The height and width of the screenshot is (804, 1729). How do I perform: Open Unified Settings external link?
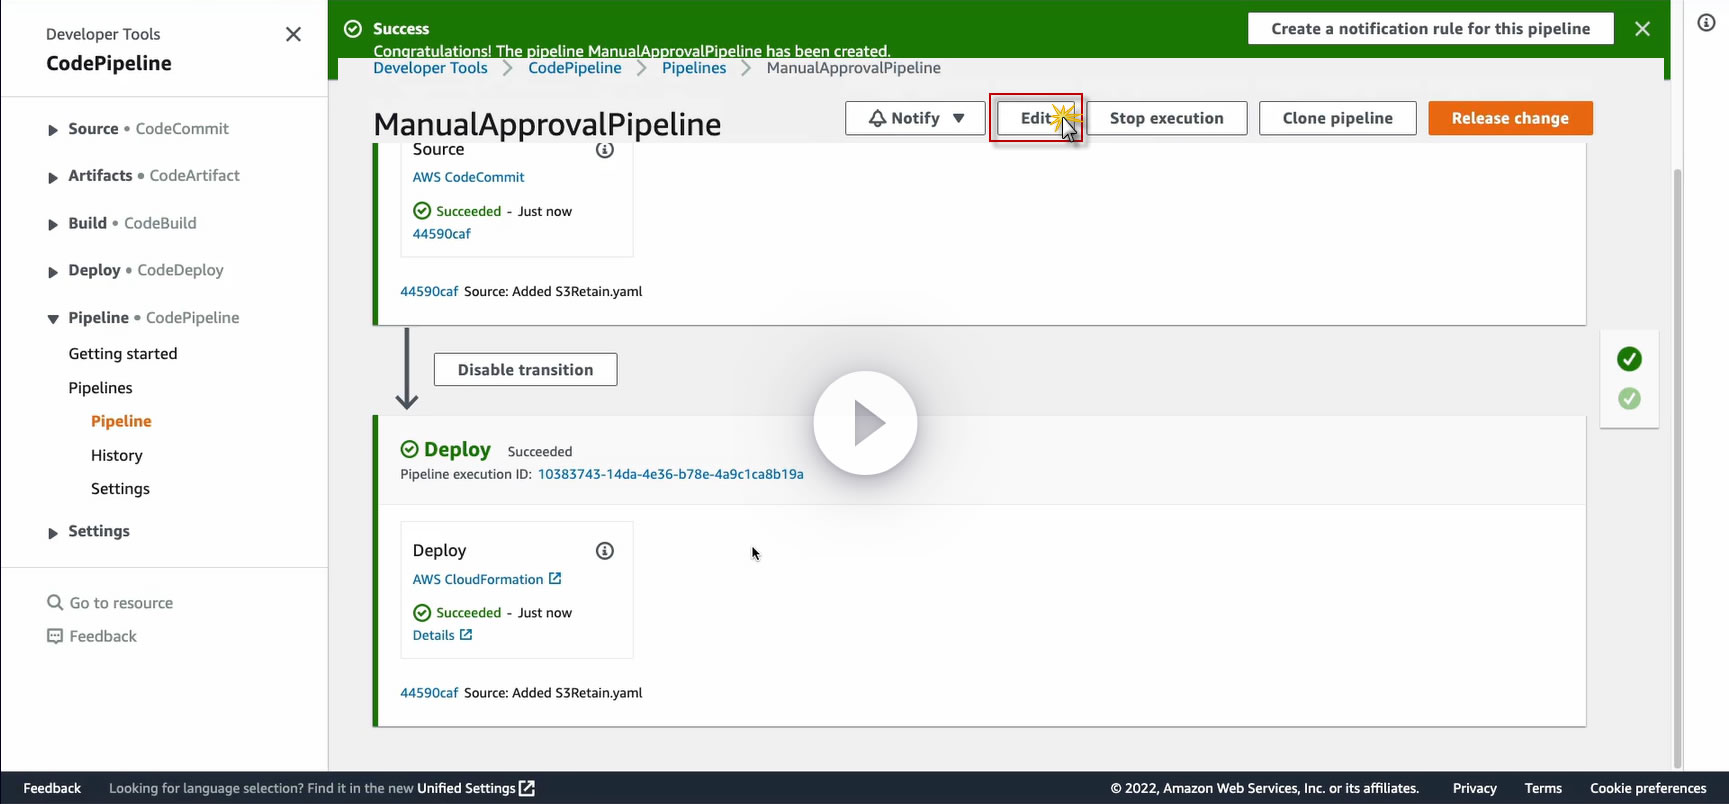(476, 788)
